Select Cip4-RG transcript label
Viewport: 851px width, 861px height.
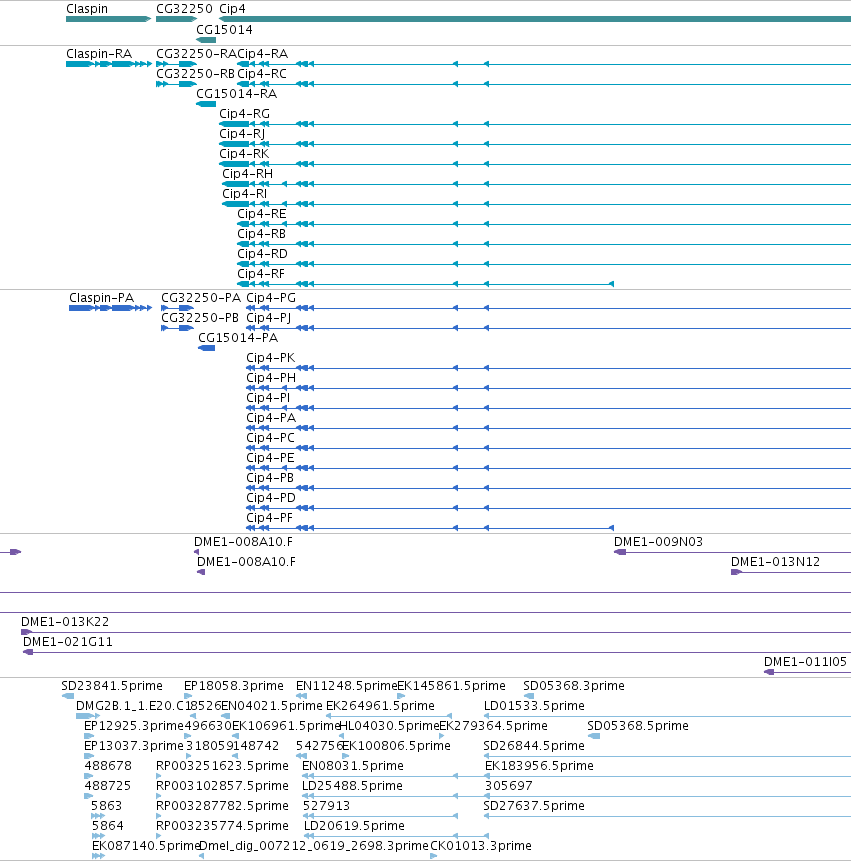click(244, 114)
